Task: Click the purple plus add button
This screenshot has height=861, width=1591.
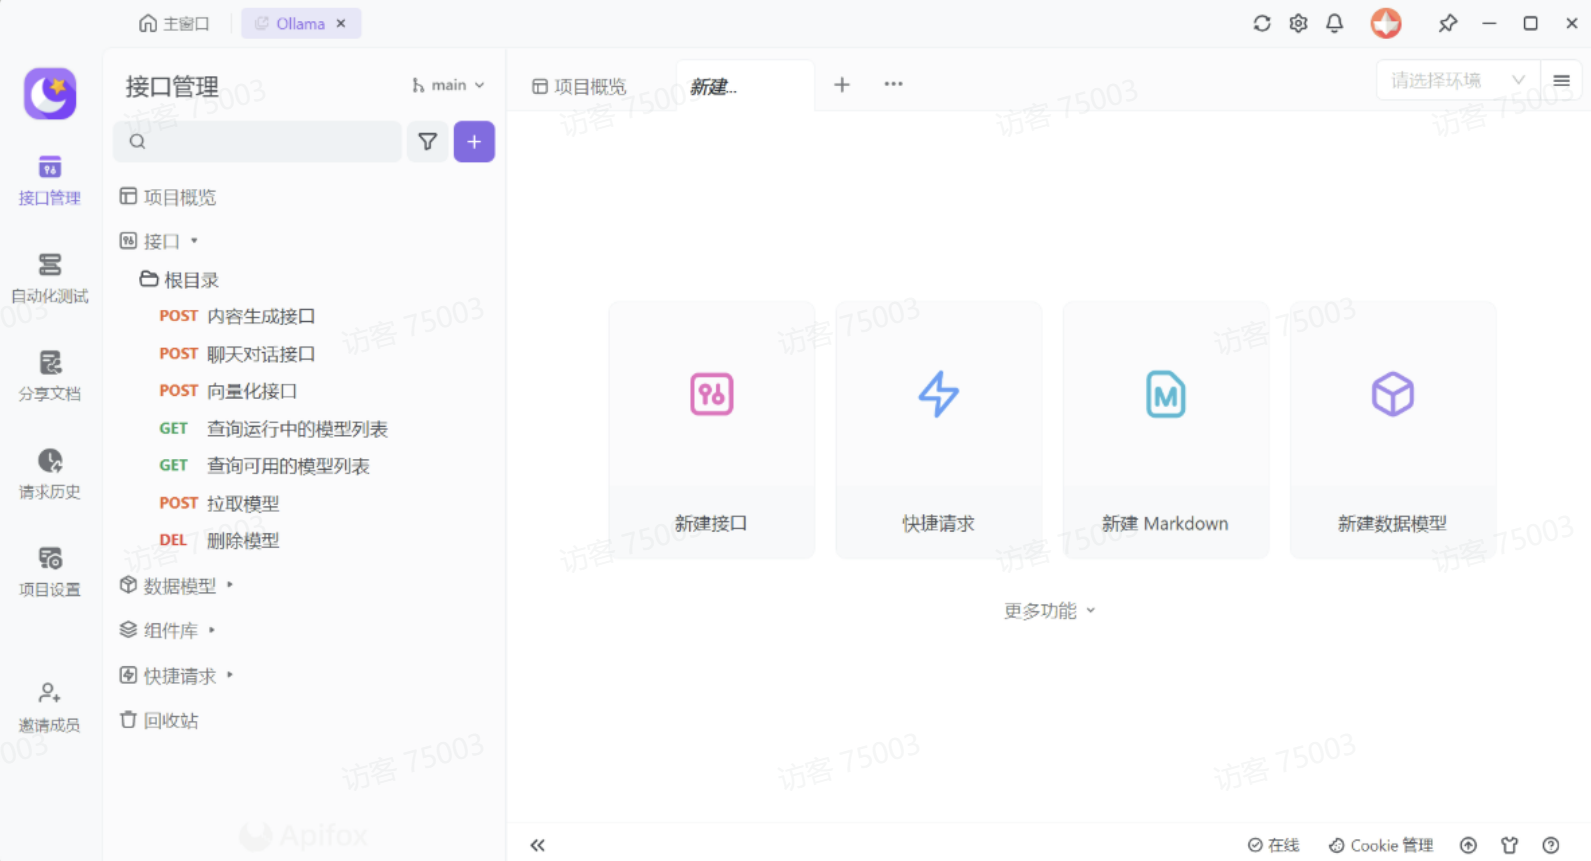Action: coord(474,142)
